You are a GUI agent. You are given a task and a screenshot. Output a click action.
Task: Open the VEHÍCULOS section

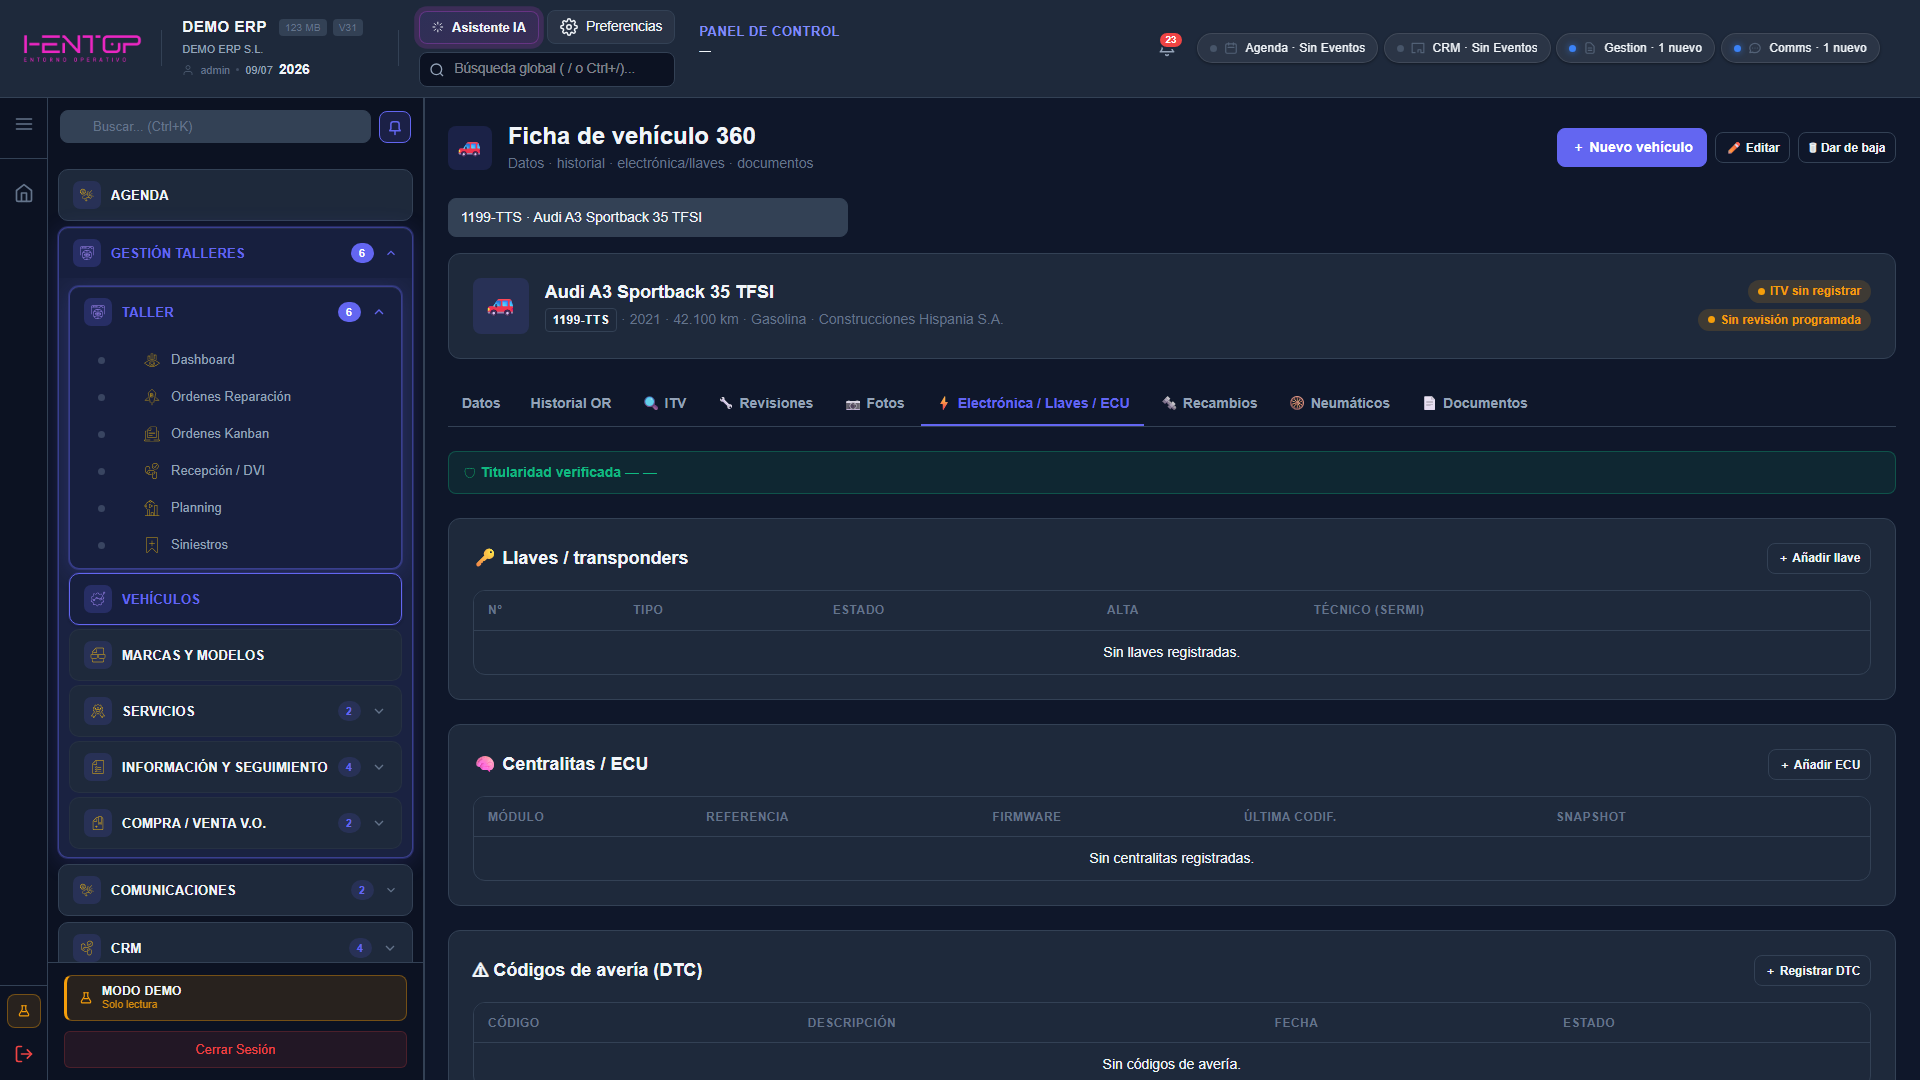click(235, 599)
